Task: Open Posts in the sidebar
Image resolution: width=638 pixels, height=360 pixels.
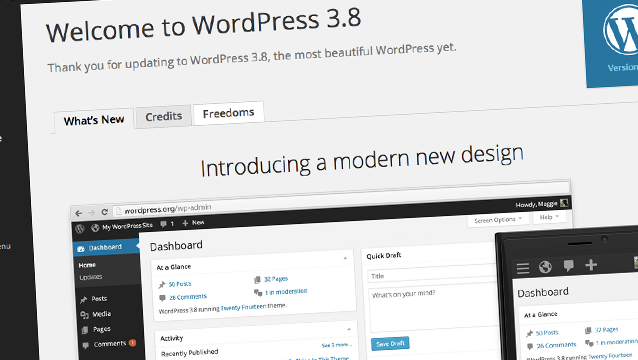Action: (x=94, y=299)
